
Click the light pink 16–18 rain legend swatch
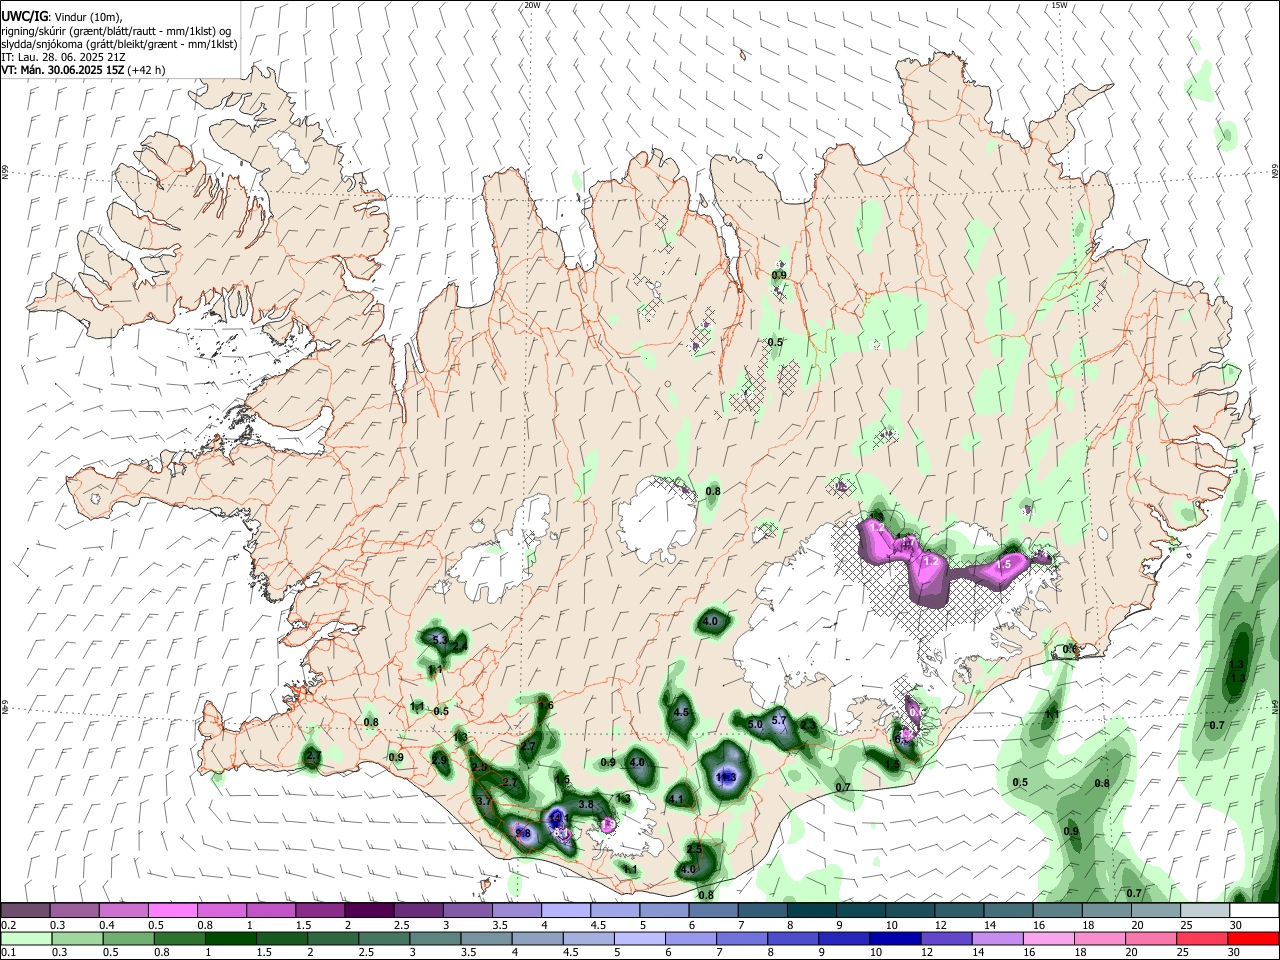point(1047,938)
